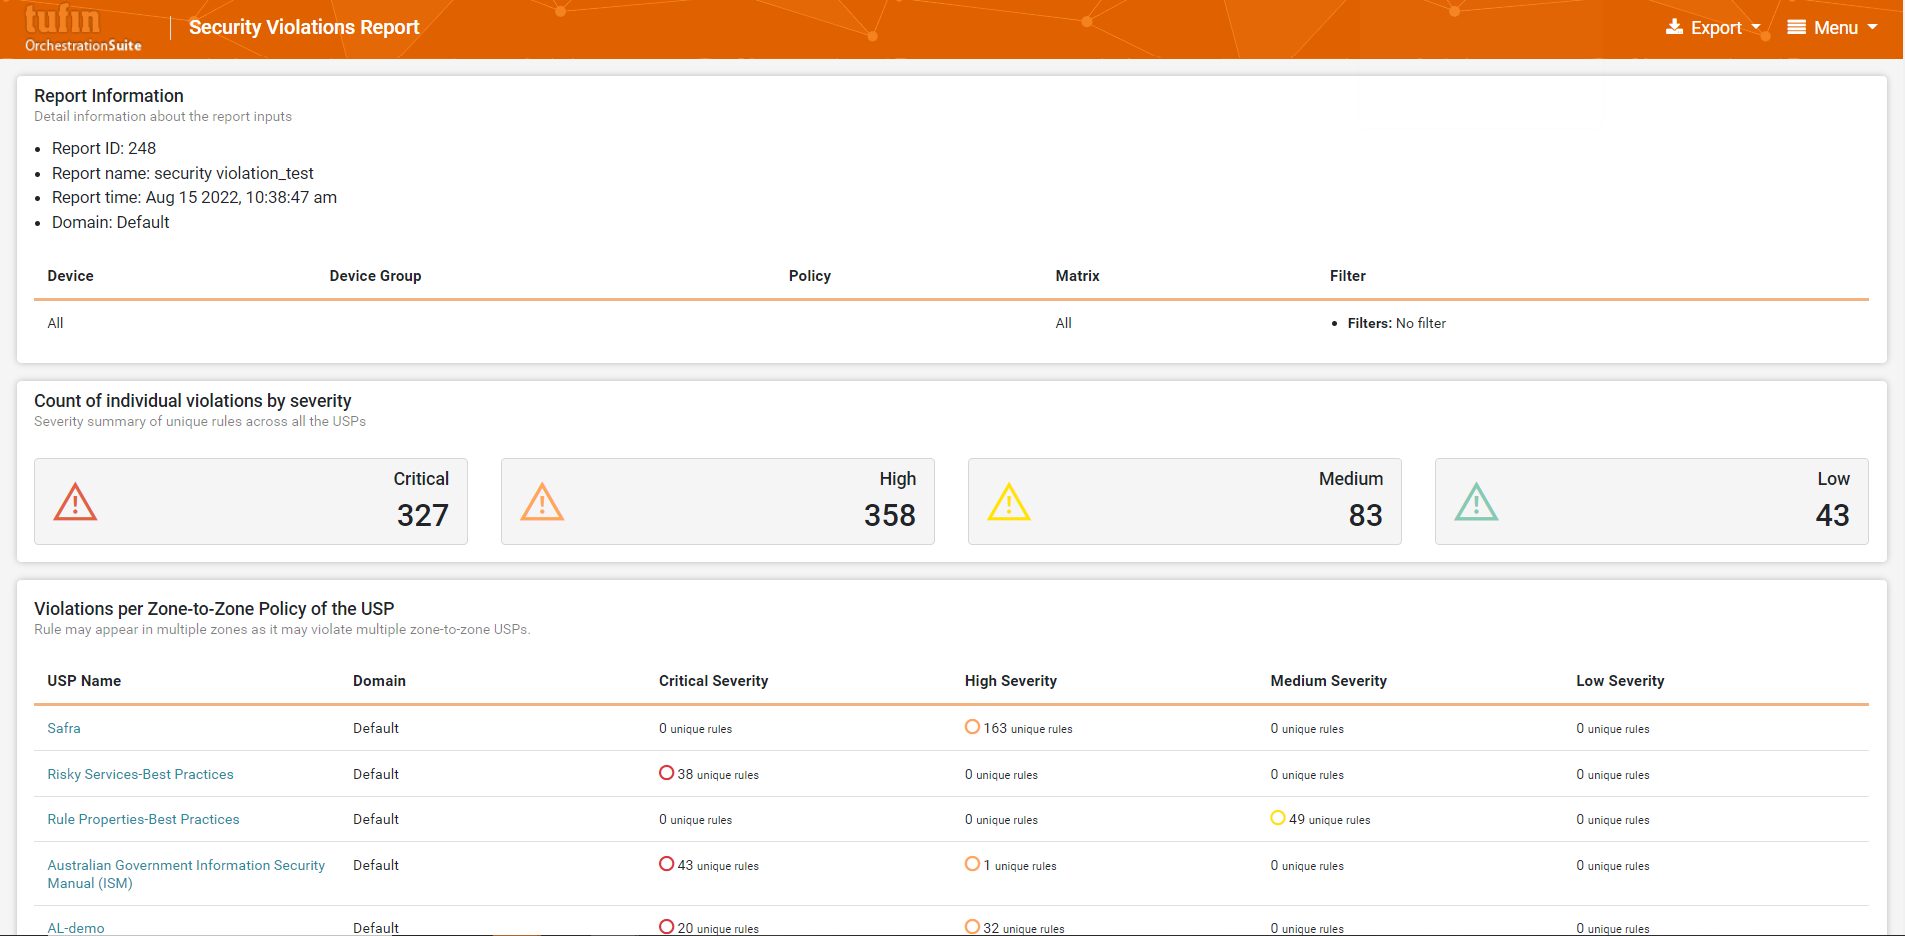1905x936 pixels.
Task: Open the Risky Services-Best Practices link
Action: coord(140,774)
